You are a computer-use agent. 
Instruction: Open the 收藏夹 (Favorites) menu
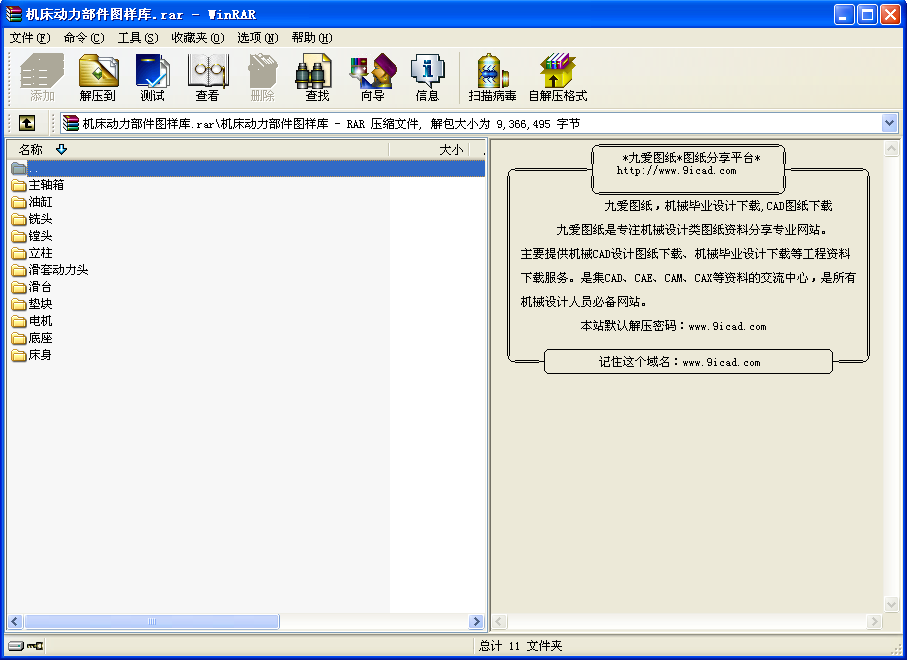(196, 38)
